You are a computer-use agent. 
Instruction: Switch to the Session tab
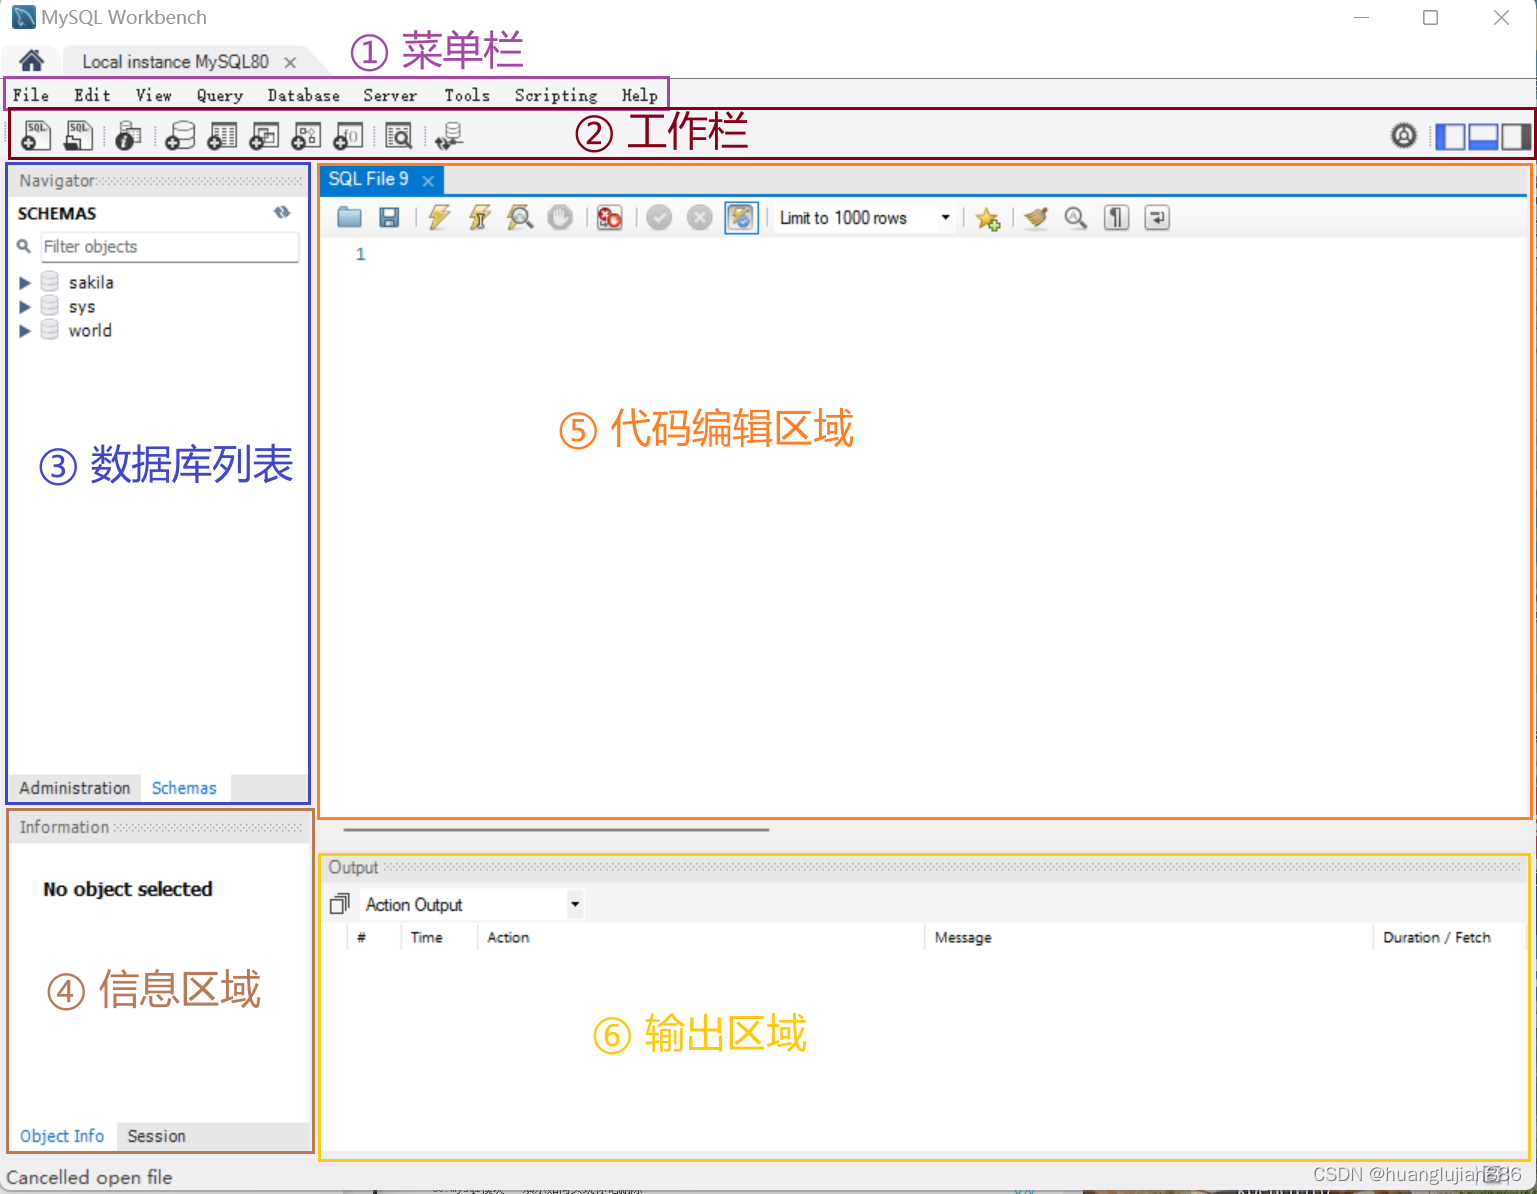[157, 1136]
